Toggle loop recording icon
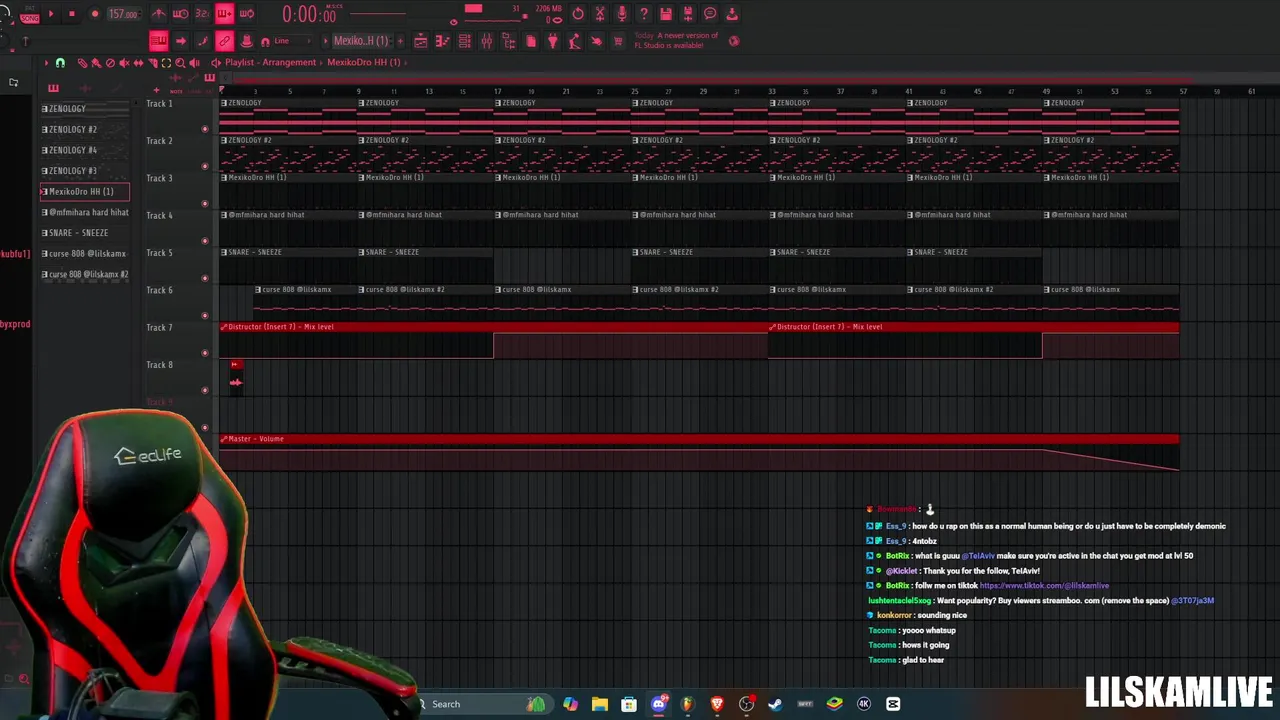This screenshot has width=1280, height=720. click(x=247, y=14)
